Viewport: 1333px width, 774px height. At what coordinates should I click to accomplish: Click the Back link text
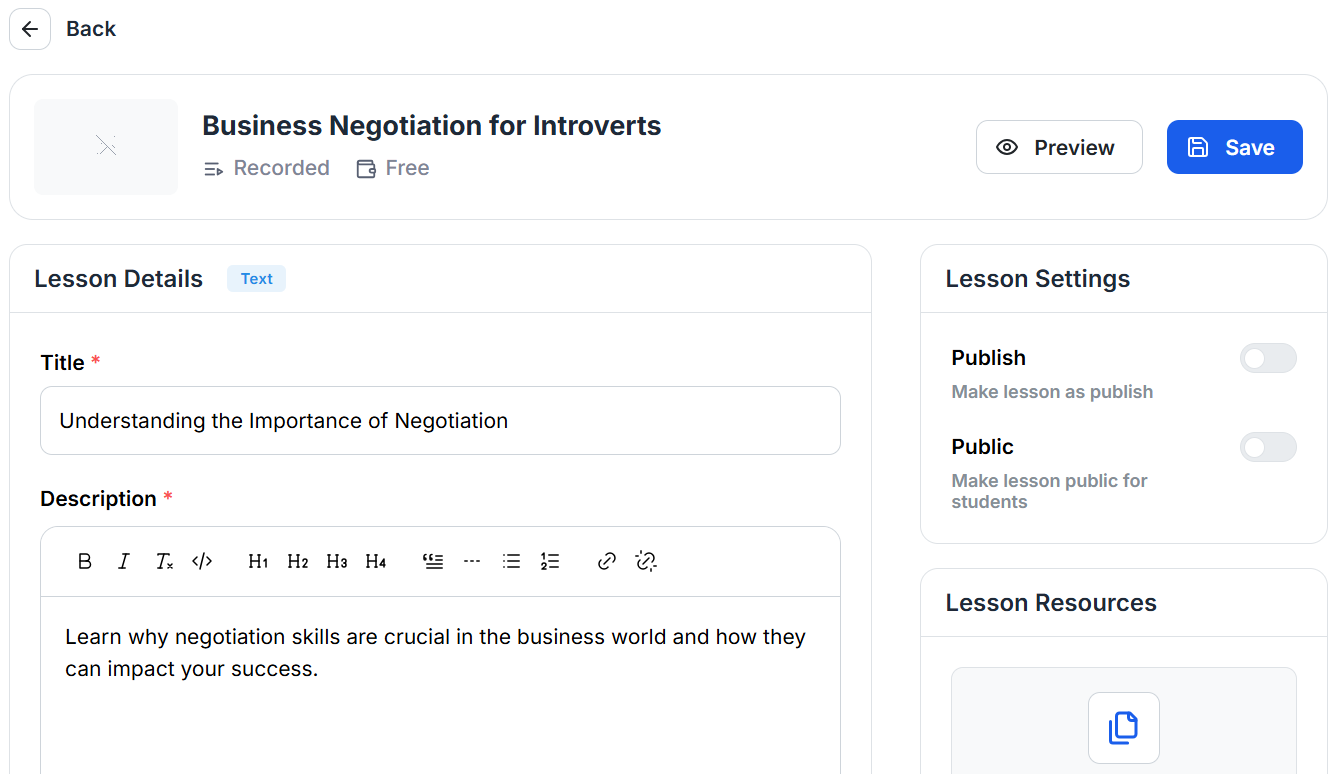tap(91, 29)
